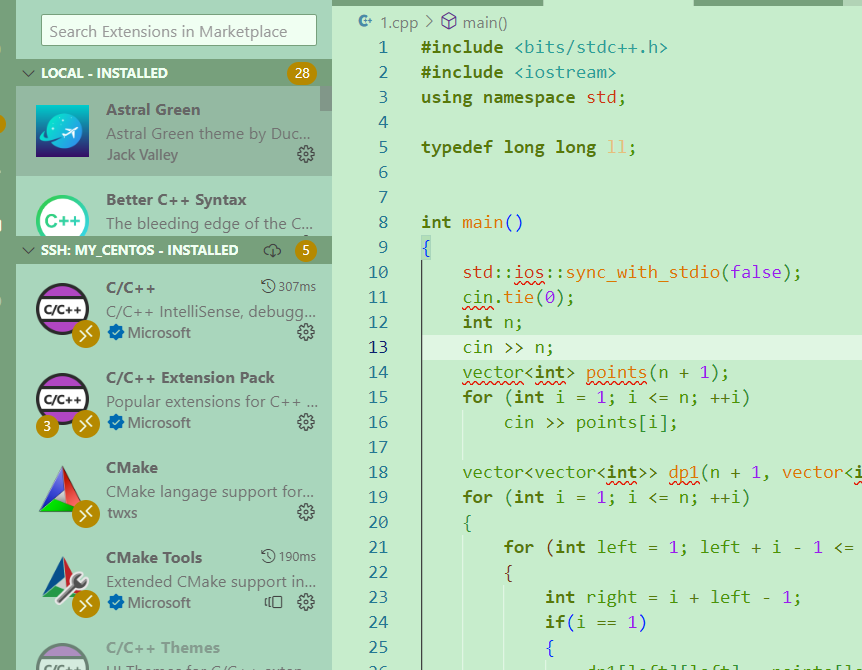Open CMake Tools settings gear
The height and width of the screenshot is (670, 862).
click(x=306, y=602)
